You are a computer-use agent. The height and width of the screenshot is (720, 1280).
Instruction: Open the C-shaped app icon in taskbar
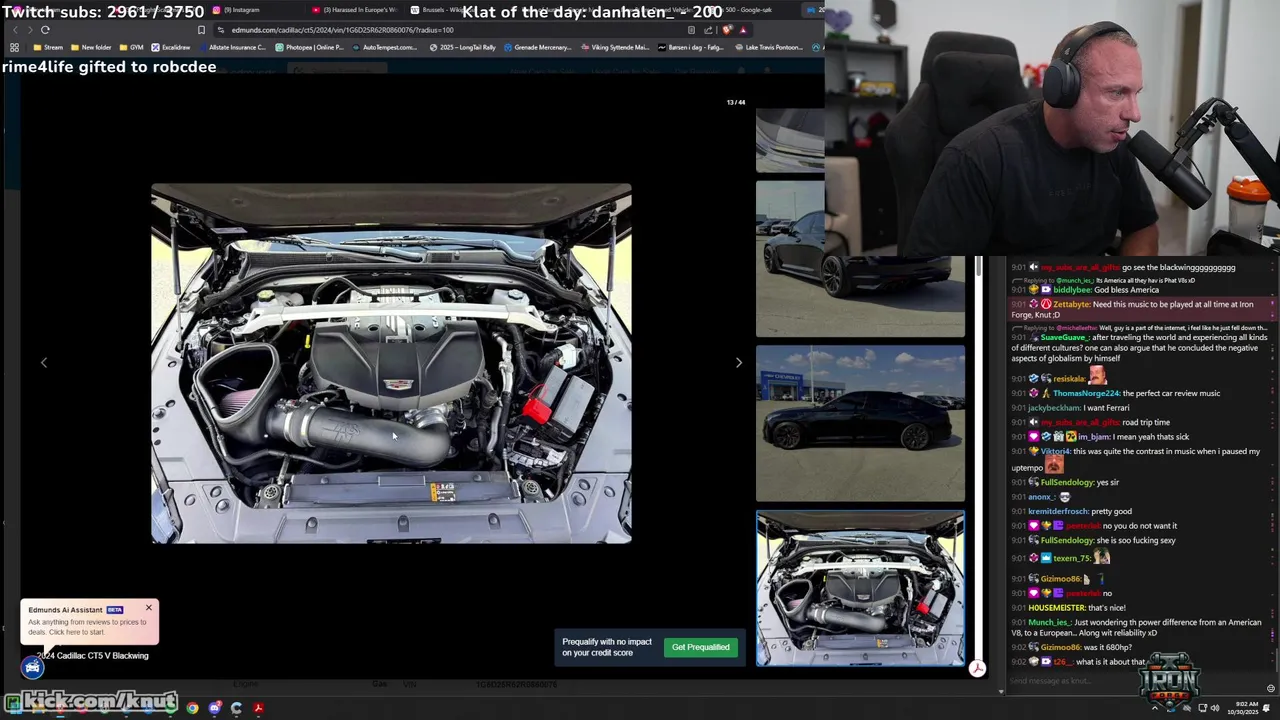pyautogui.click(x=236, y=708)
